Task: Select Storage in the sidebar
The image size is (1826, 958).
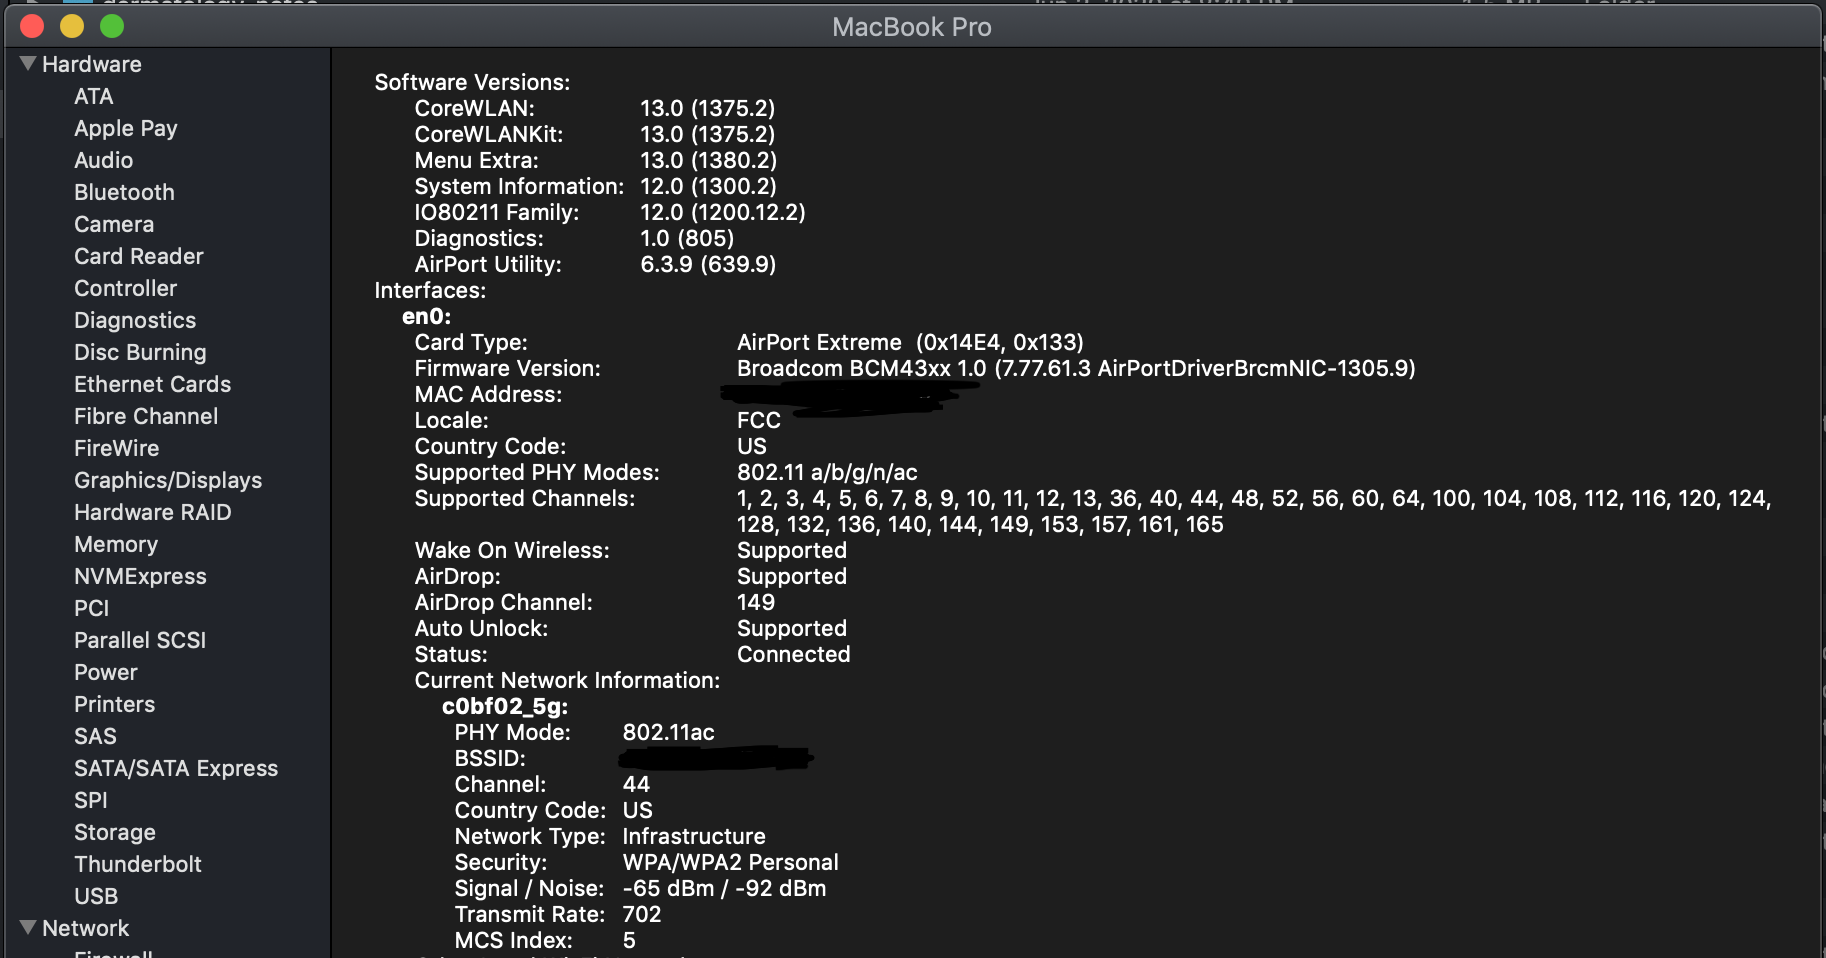Action: [115, 832]
